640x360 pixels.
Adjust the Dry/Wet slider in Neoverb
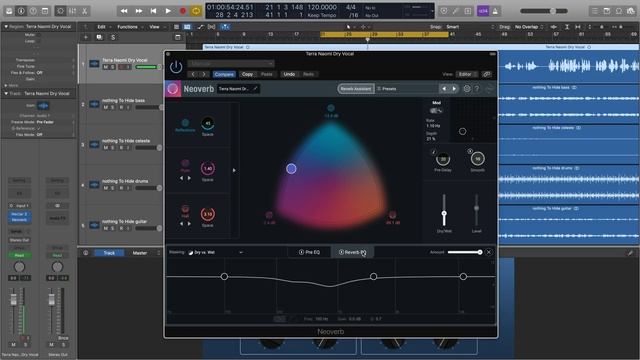(444, 211)
